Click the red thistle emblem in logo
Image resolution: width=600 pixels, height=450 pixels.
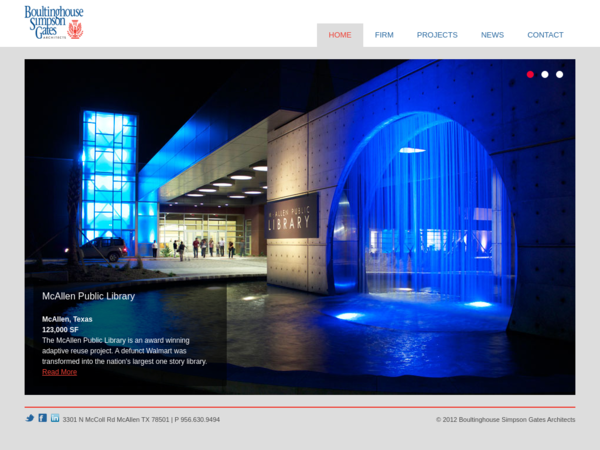click(75, 29)
